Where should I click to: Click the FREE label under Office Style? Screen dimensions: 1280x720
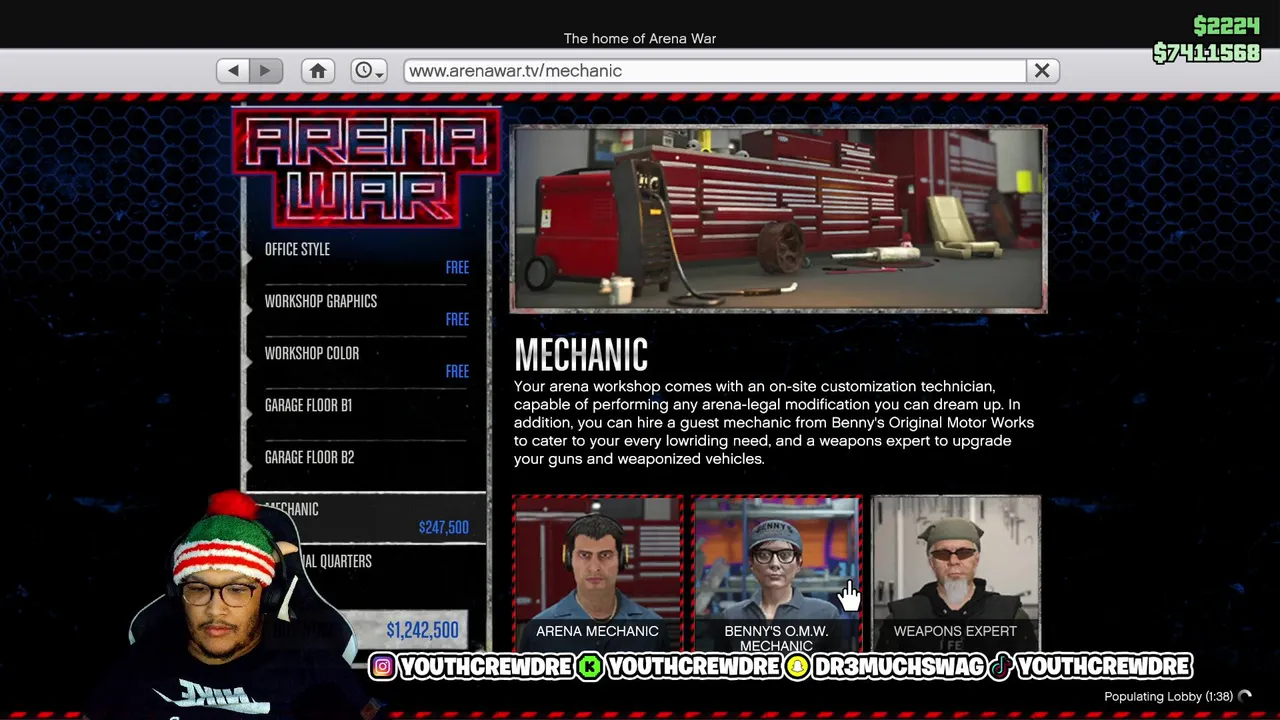[x=457, y=267]
